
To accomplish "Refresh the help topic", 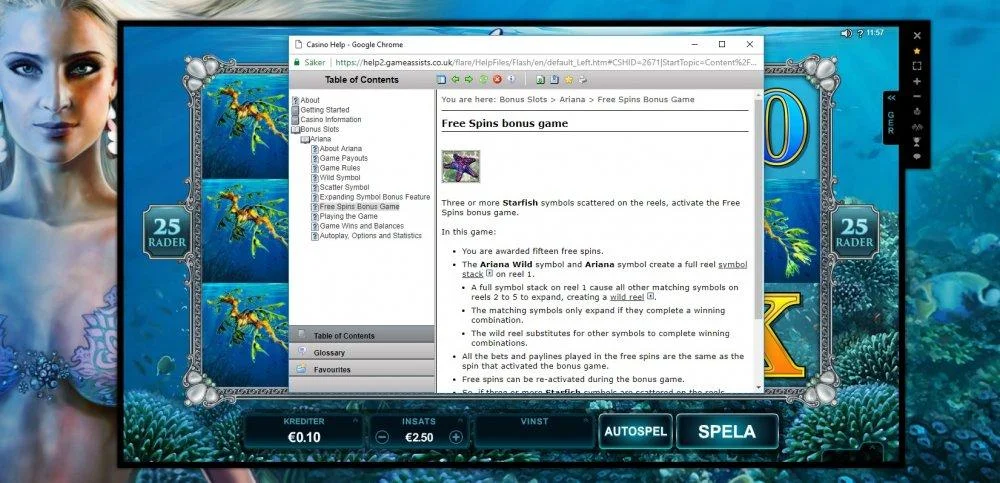I will click(483, 79).
